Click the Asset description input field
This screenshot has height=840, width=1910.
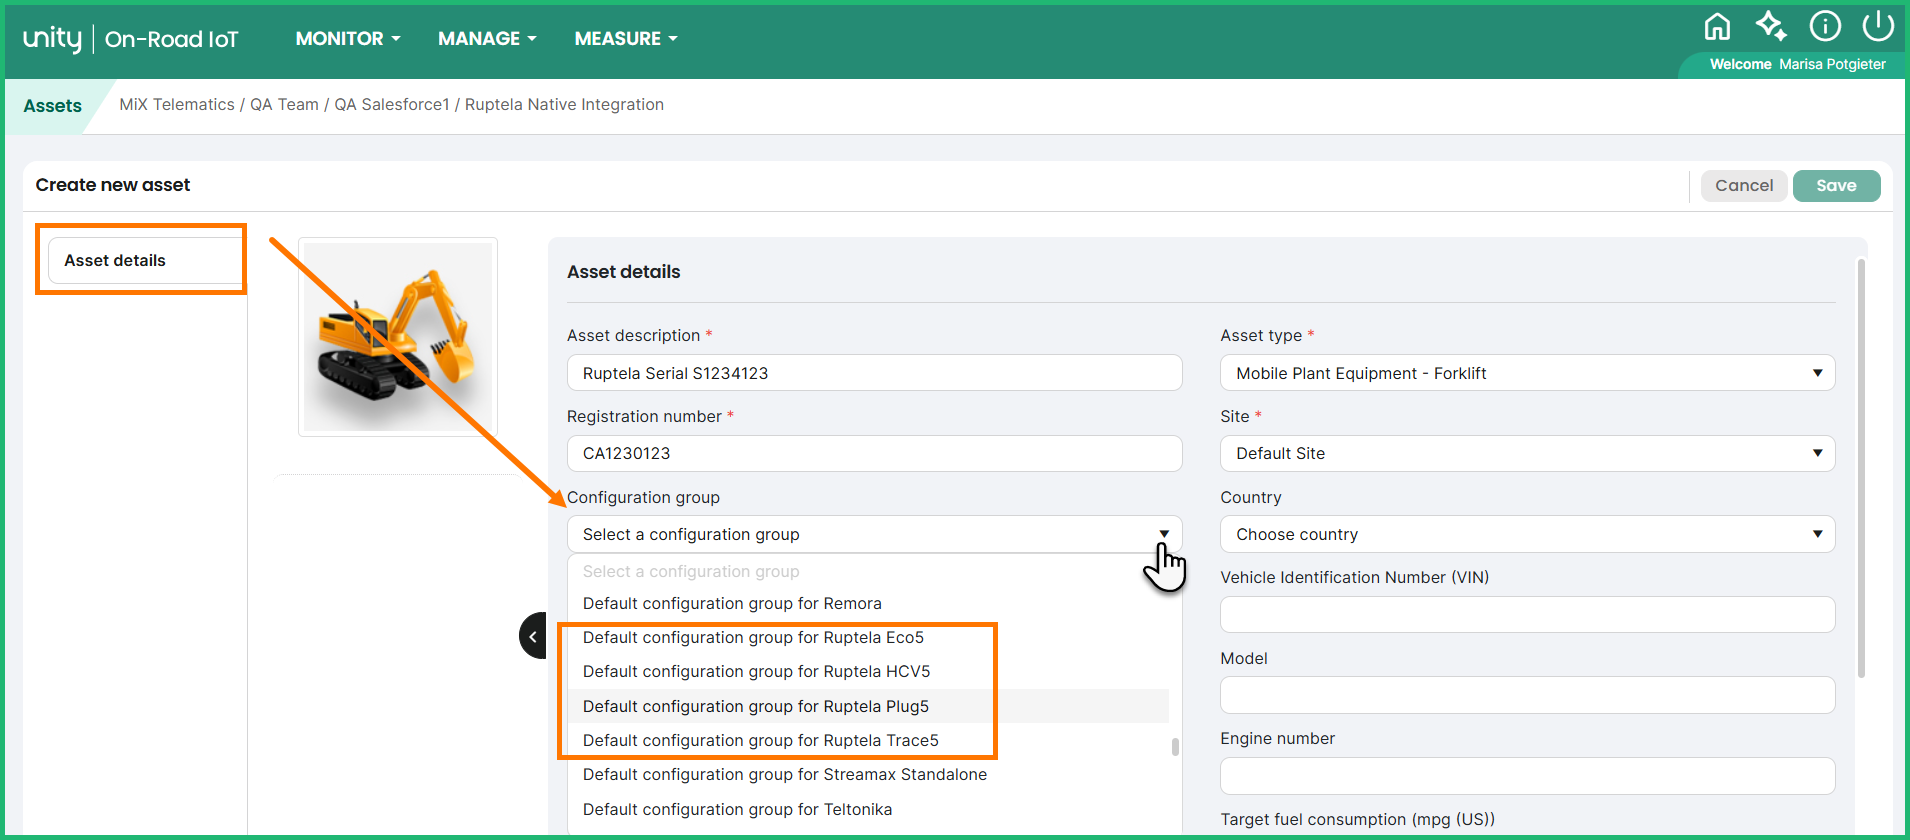(874, 373)
